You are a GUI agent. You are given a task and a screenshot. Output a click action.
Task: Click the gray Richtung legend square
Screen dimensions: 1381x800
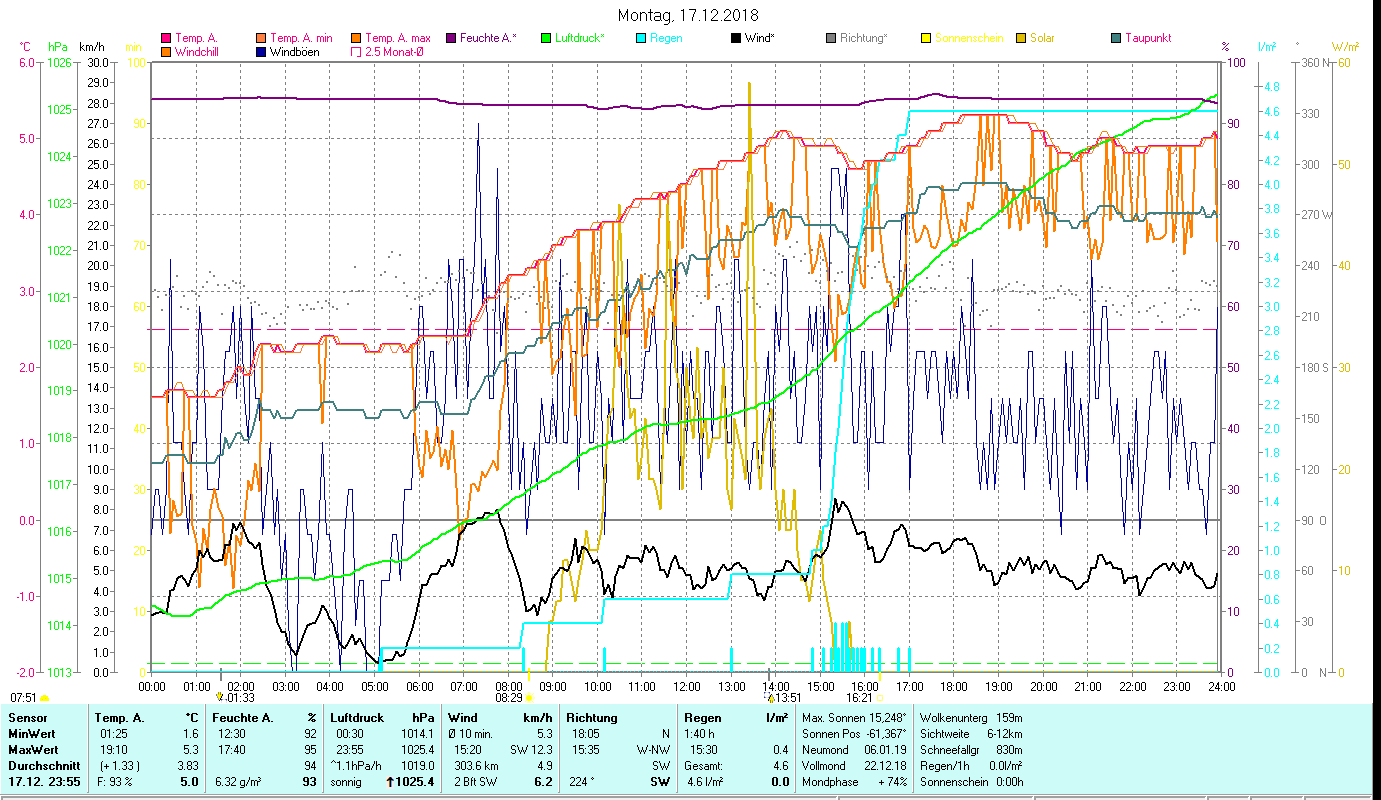[x=830, y=39]
